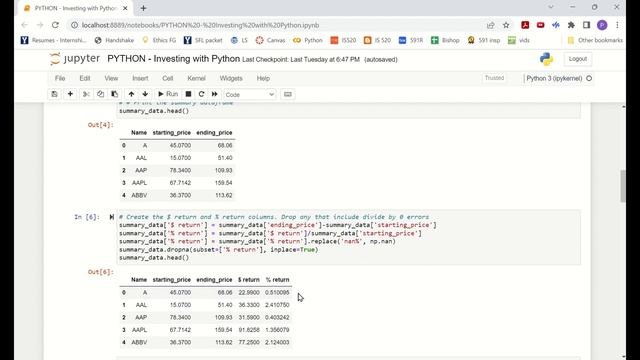Screen dimensions: 640x360
Task: Open the command palette keyboard icon
Action: [x=288, y=94]
